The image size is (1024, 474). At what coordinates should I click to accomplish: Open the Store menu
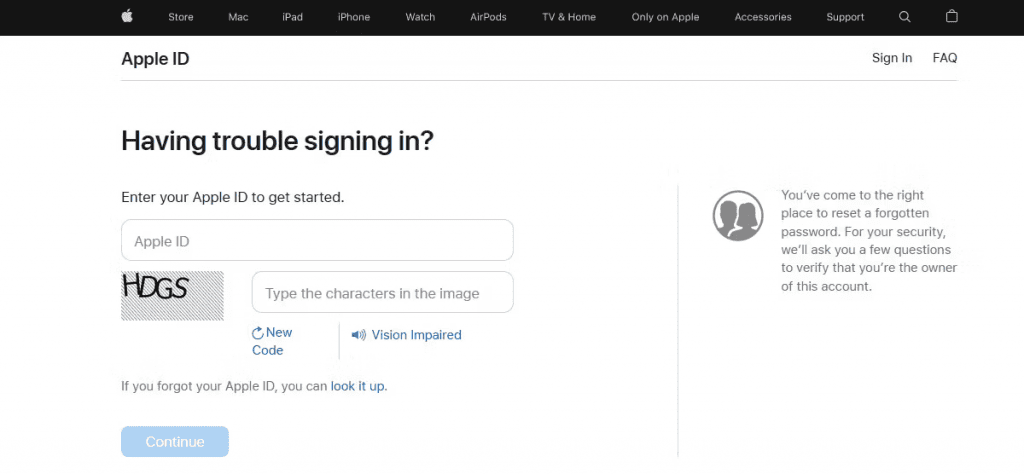pos(181,17)
